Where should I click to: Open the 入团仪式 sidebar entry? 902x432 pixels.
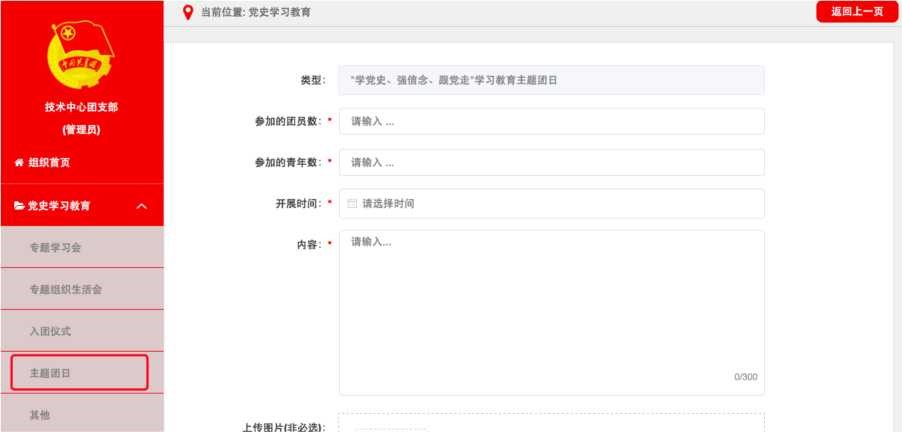point(50,330)
